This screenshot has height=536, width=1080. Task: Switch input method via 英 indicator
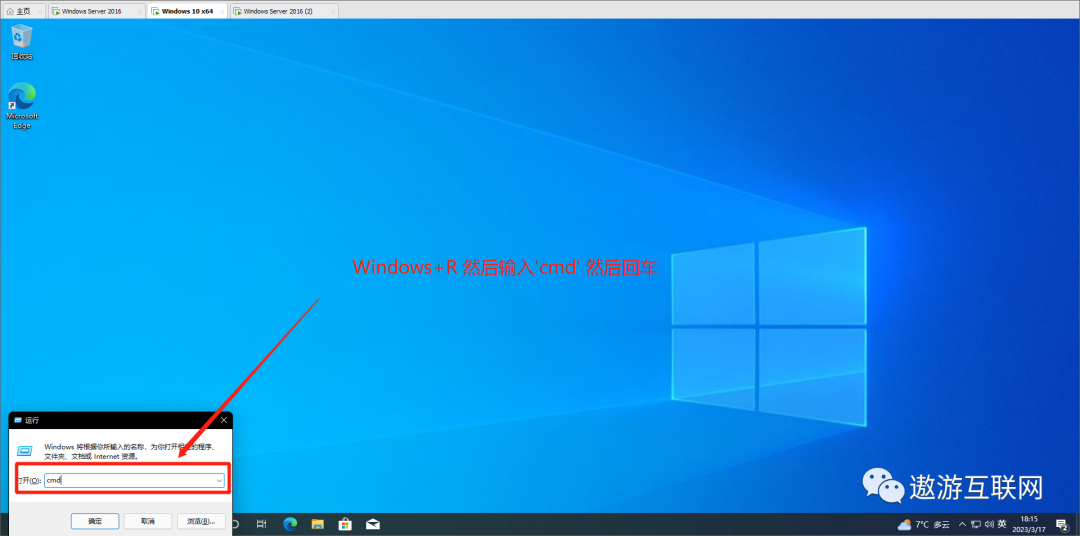click(1001, 524)
